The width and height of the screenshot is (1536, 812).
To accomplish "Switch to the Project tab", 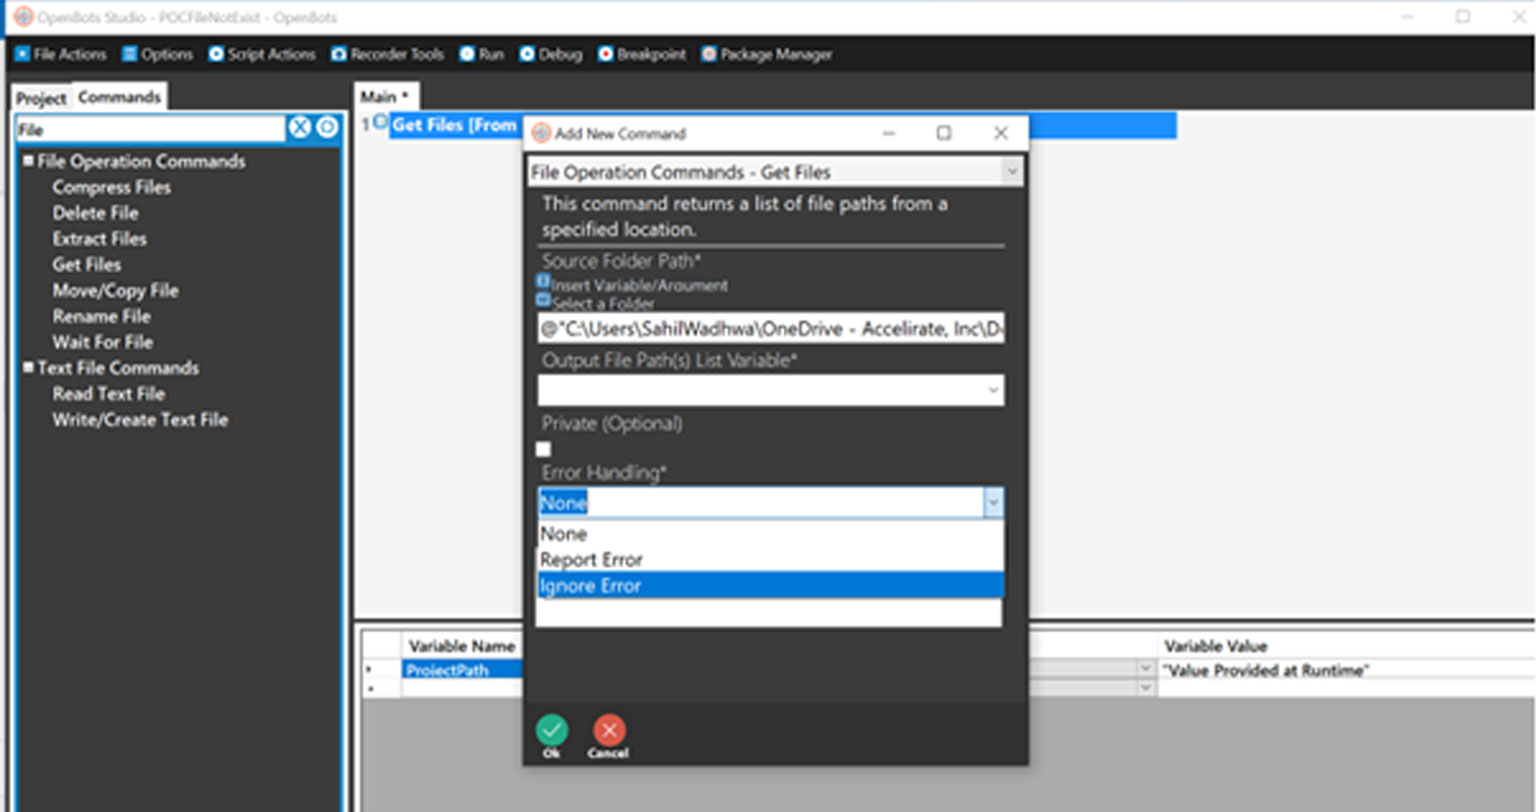I will pyautogui.click(x=41, y=98).
